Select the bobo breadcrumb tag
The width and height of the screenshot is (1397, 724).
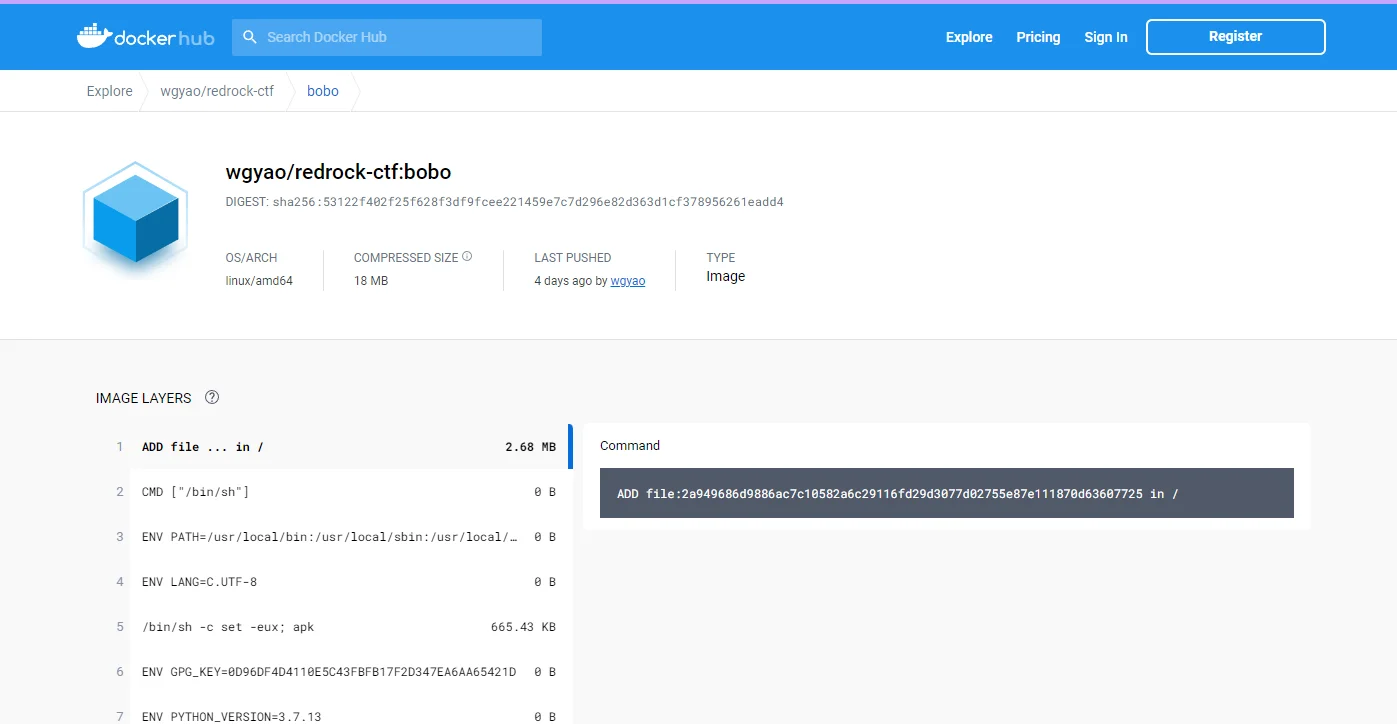322,91
